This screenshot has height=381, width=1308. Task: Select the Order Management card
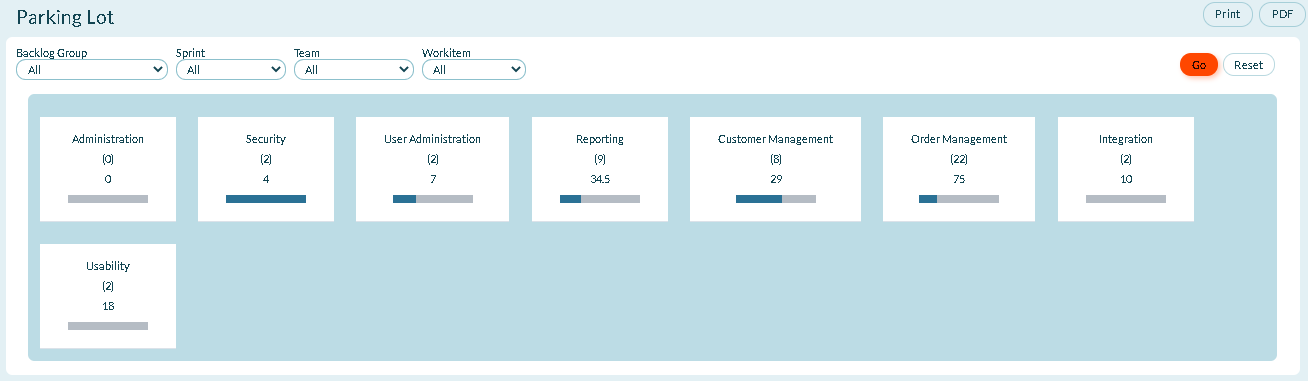(959, 169)
